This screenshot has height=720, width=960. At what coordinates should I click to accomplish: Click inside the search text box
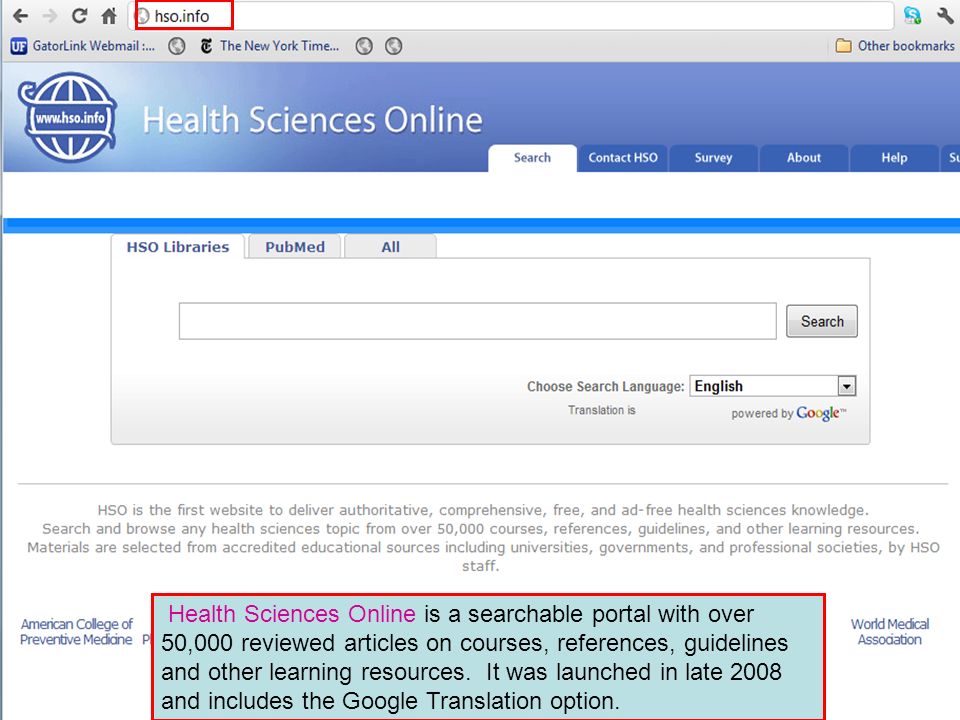pyautogui.click(x=478, y=321)
